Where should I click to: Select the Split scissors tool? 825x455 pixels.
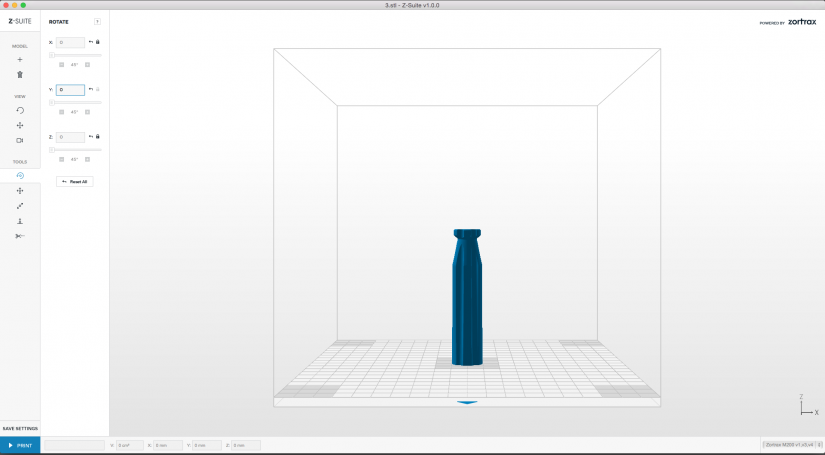[20, 236]
